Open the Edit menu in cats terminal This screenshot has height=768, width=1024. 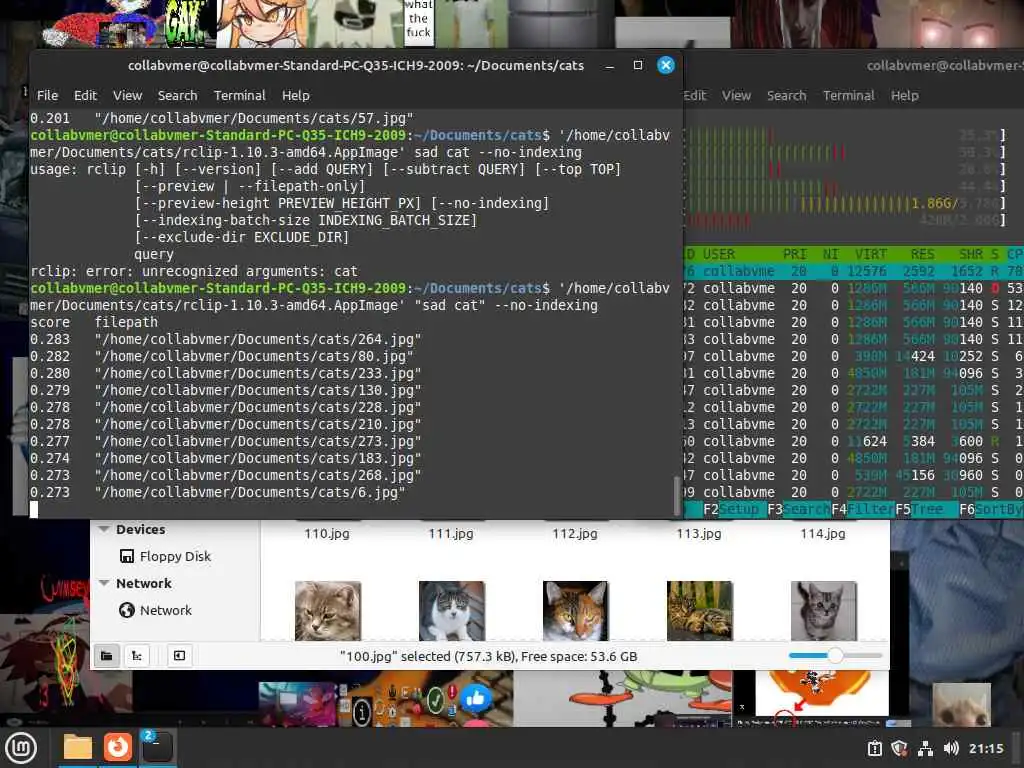point(85,95)
